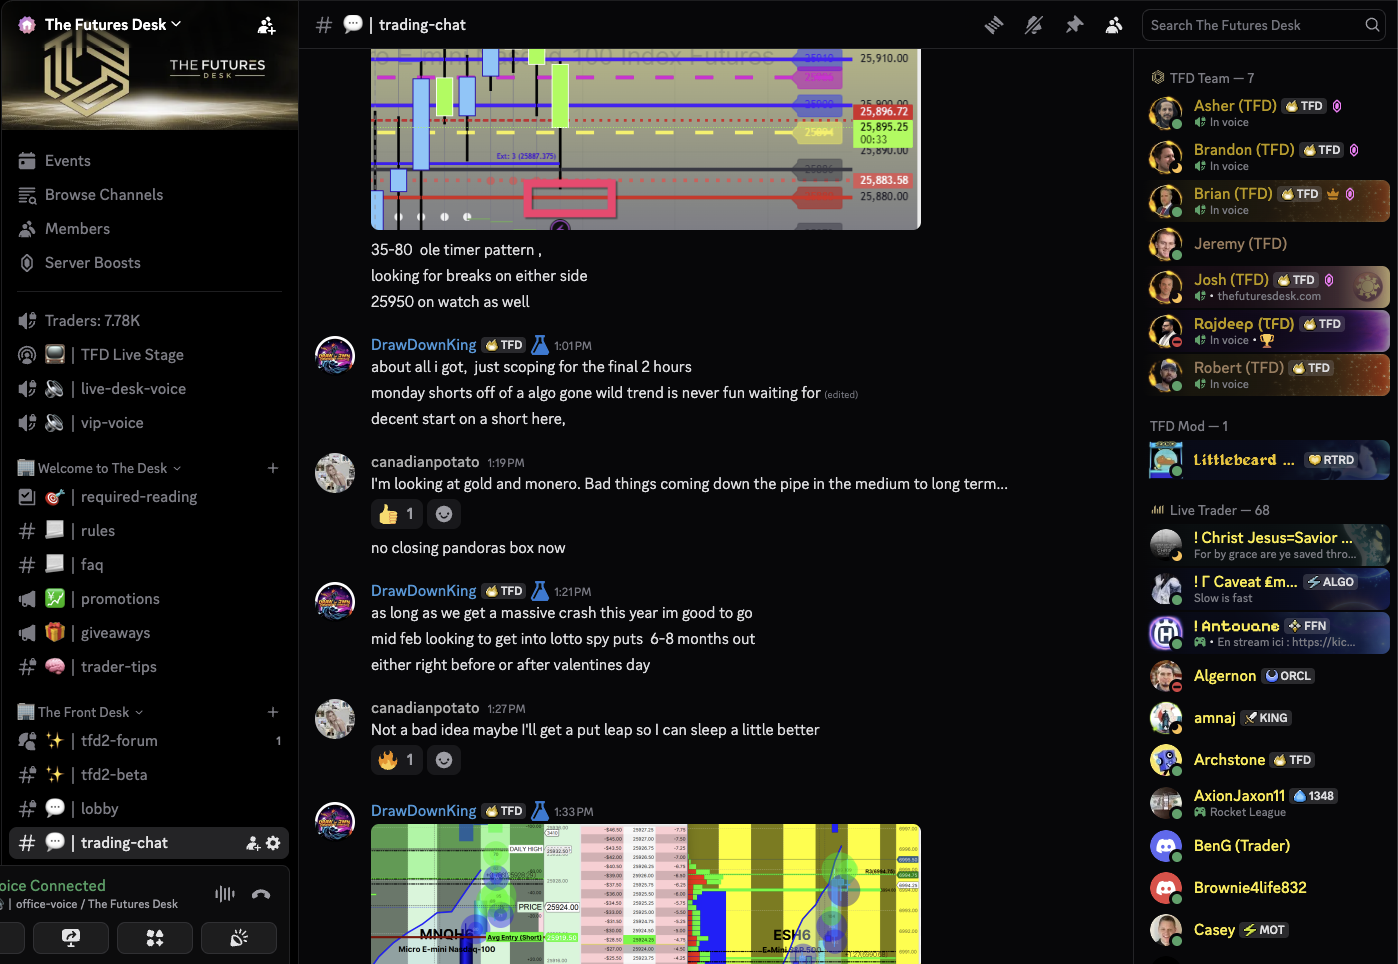1398x964 pixels.
Task: Toggle the thumbs-up reaction on canadianpotato's message
Action: pyautogui.click(x=397, y=514)
